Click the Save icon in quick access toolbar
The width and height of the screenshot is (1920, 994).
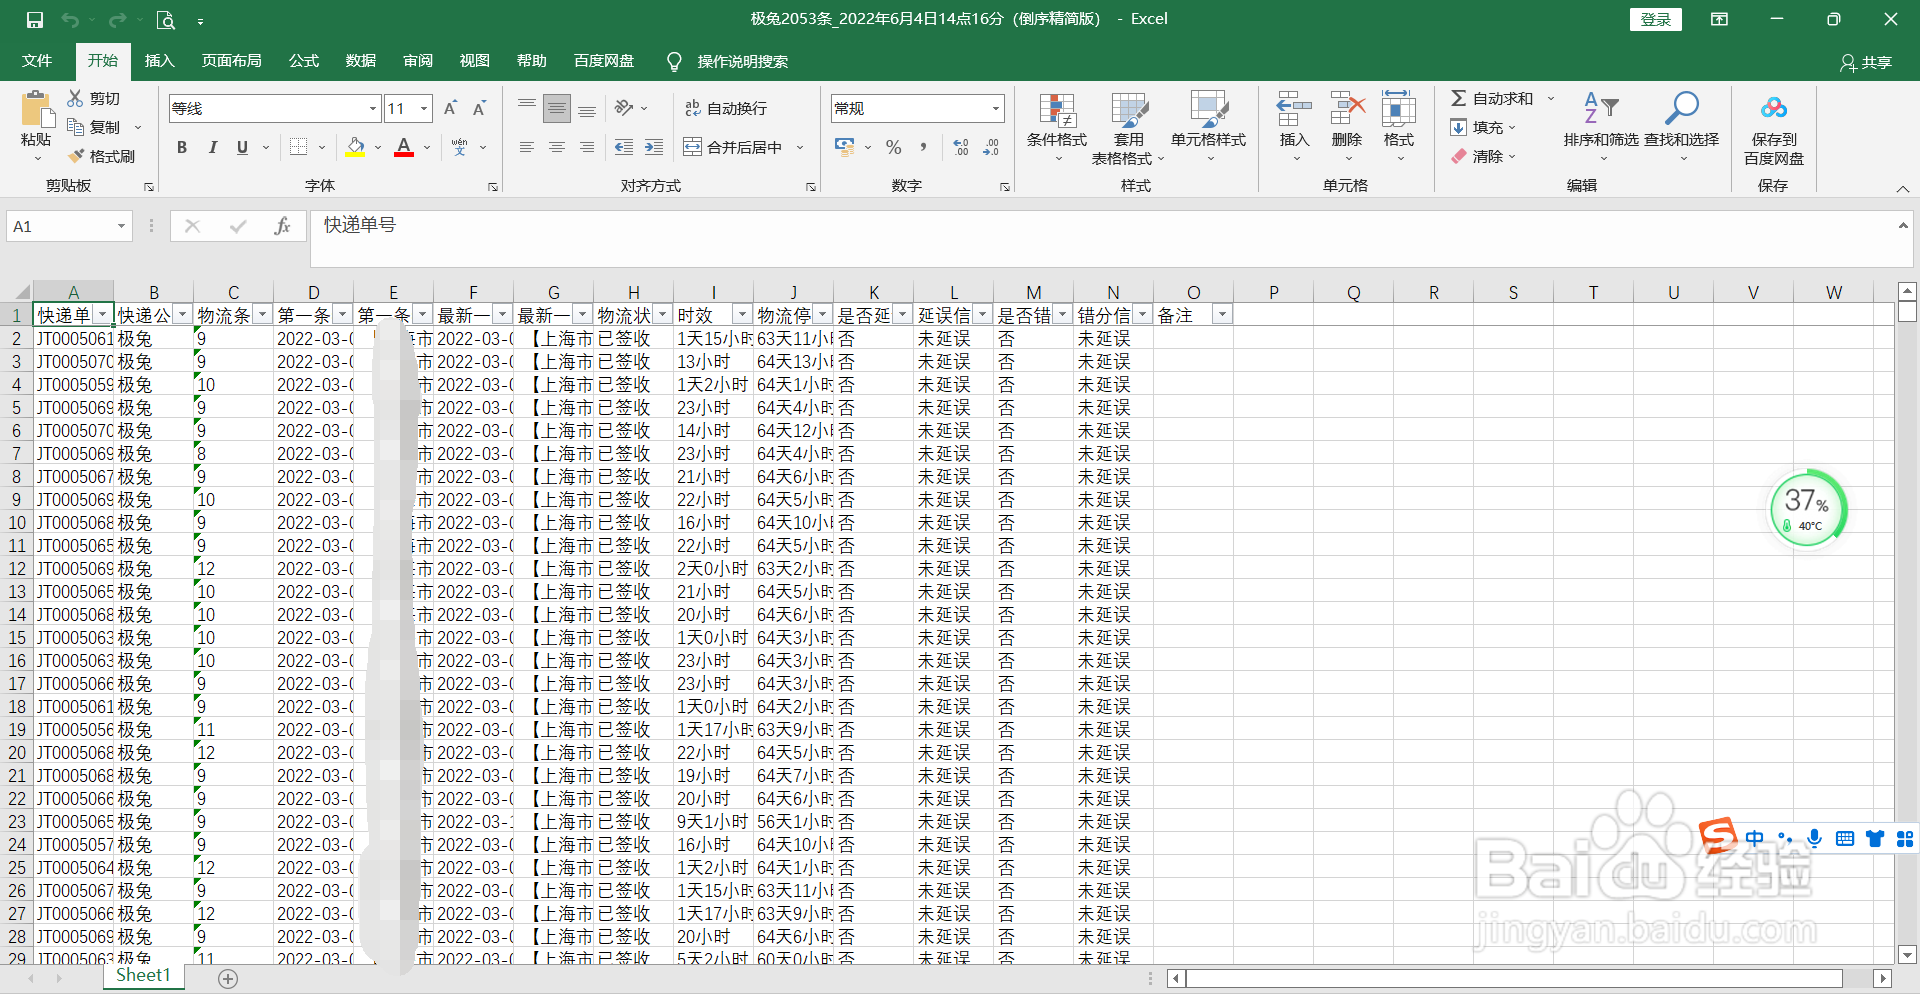(x=34, y=20)
